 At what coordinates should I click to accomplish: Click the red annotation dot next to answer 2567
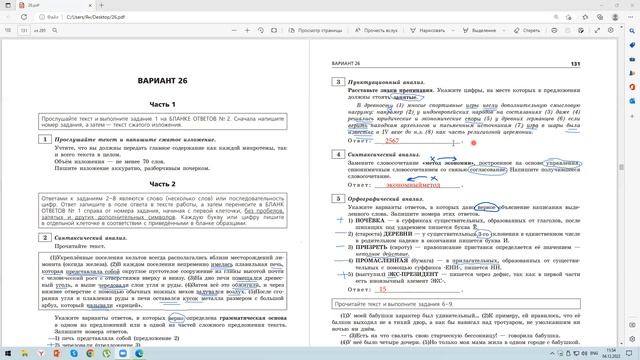click(473, 143)
